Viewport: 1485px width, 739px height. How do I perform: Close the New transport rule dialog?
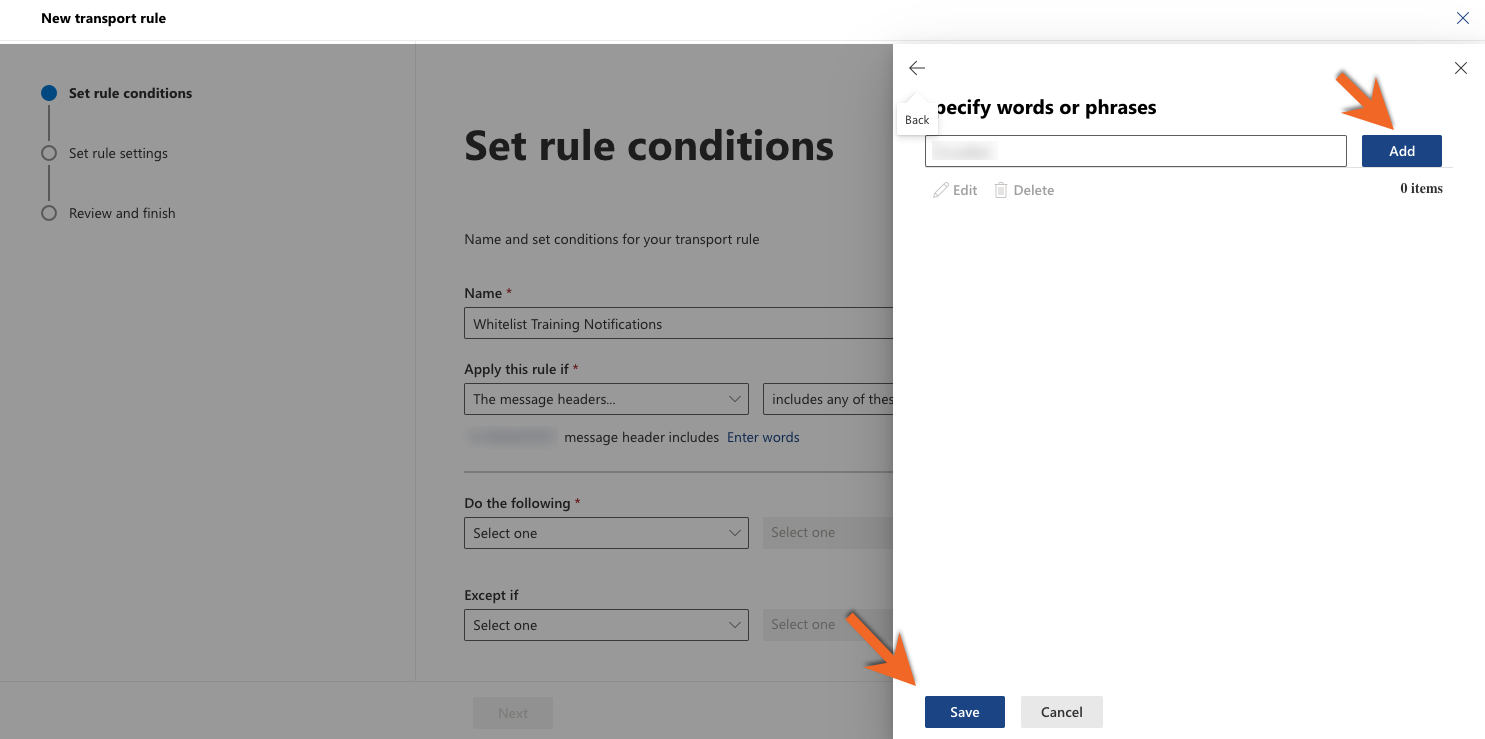click(x=1463, y=18)
